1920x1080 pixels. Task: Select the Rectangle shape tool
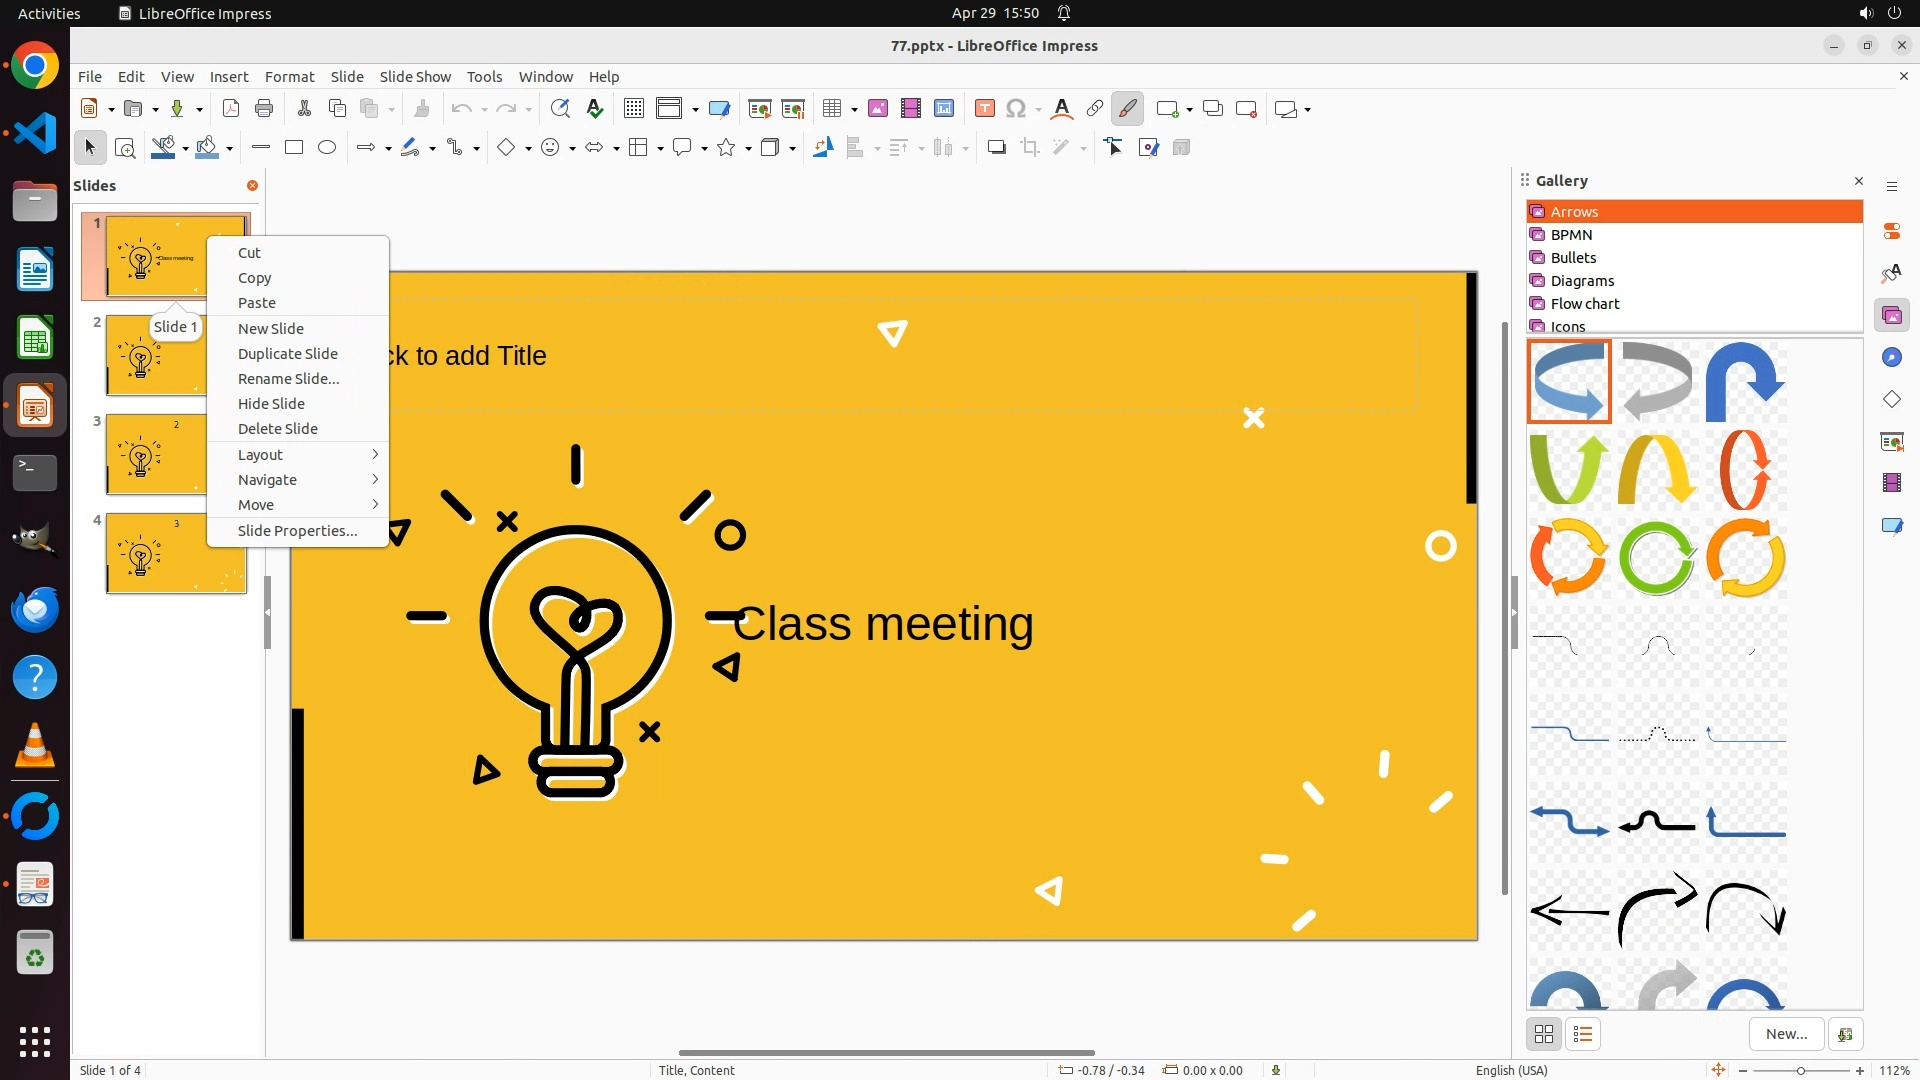(x=294, y=148)
